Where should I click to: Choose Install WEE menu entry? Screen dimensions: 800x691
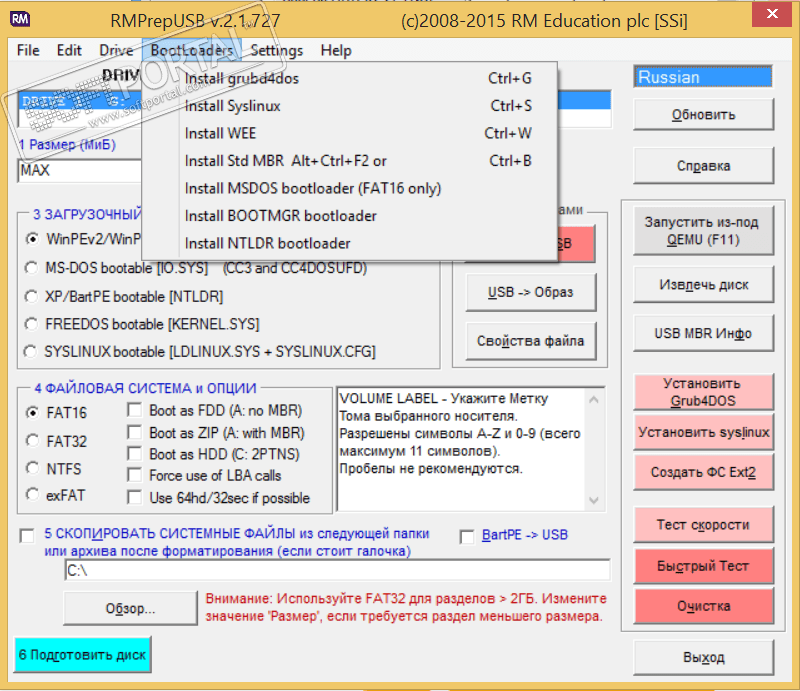pyautogui.click(x=349, y=134)
